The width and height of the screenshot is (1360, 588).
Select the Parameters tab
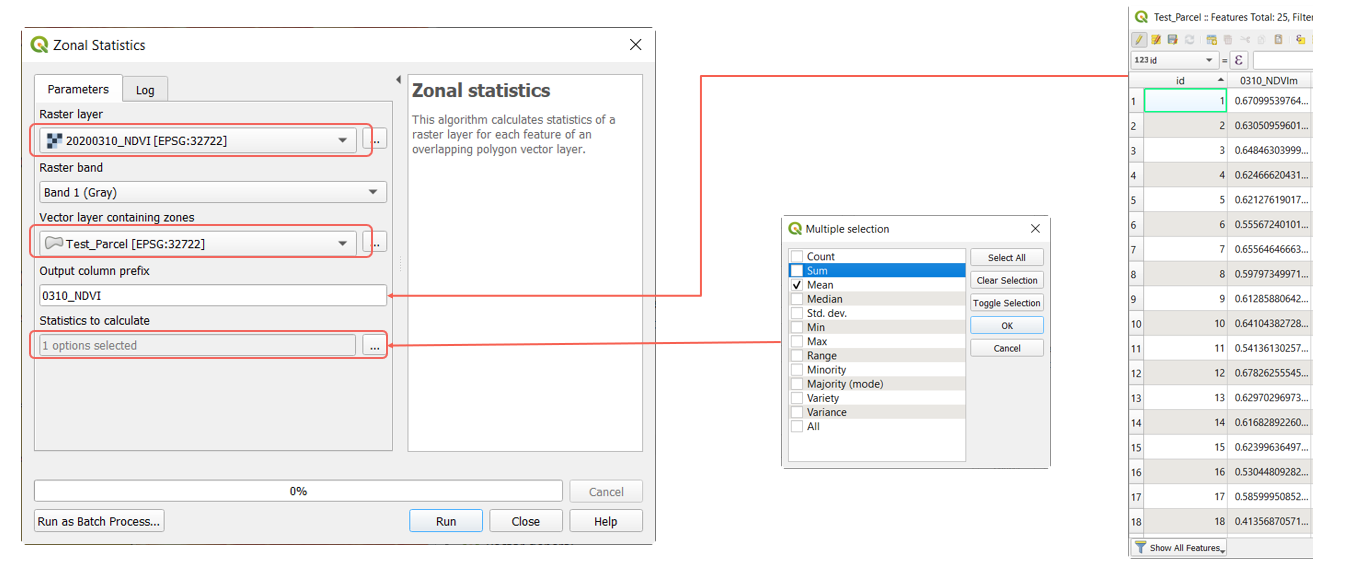point(78,89)
